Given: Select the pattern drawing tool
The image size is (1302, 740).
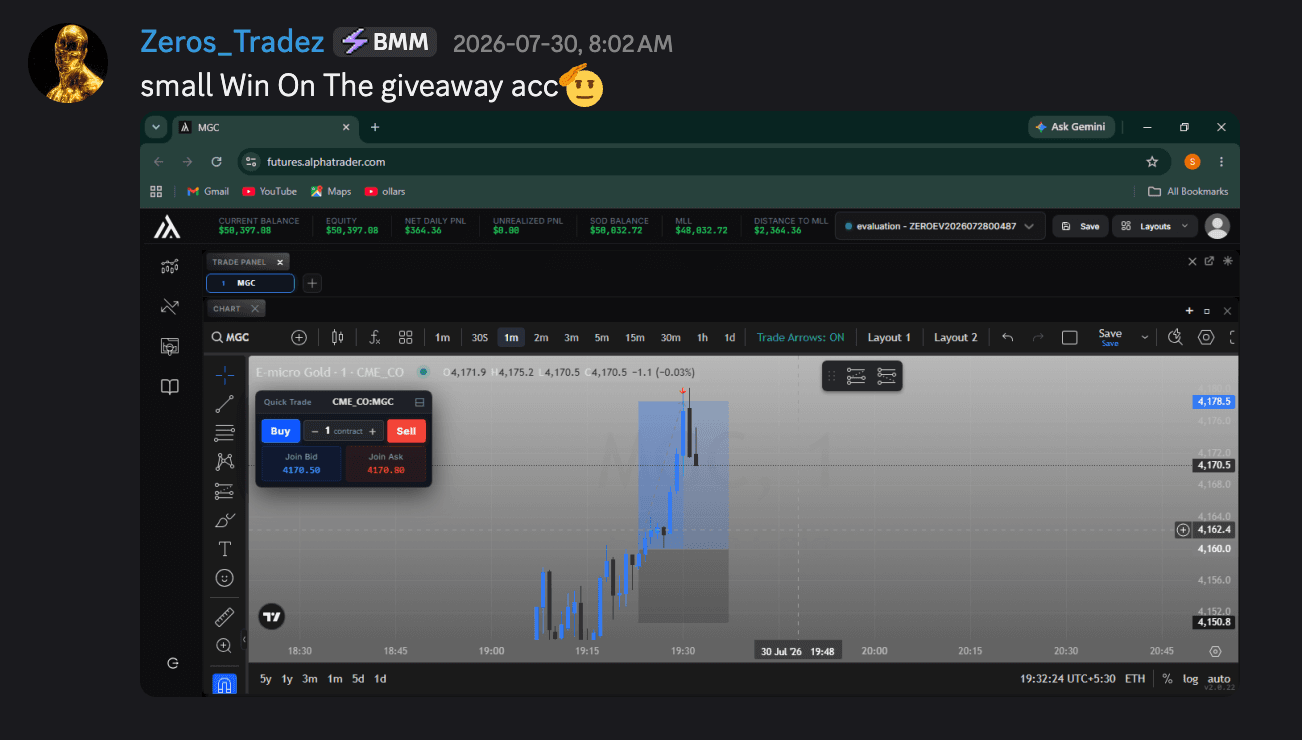Looking at the screenshot, I should [x=225, y=462].
